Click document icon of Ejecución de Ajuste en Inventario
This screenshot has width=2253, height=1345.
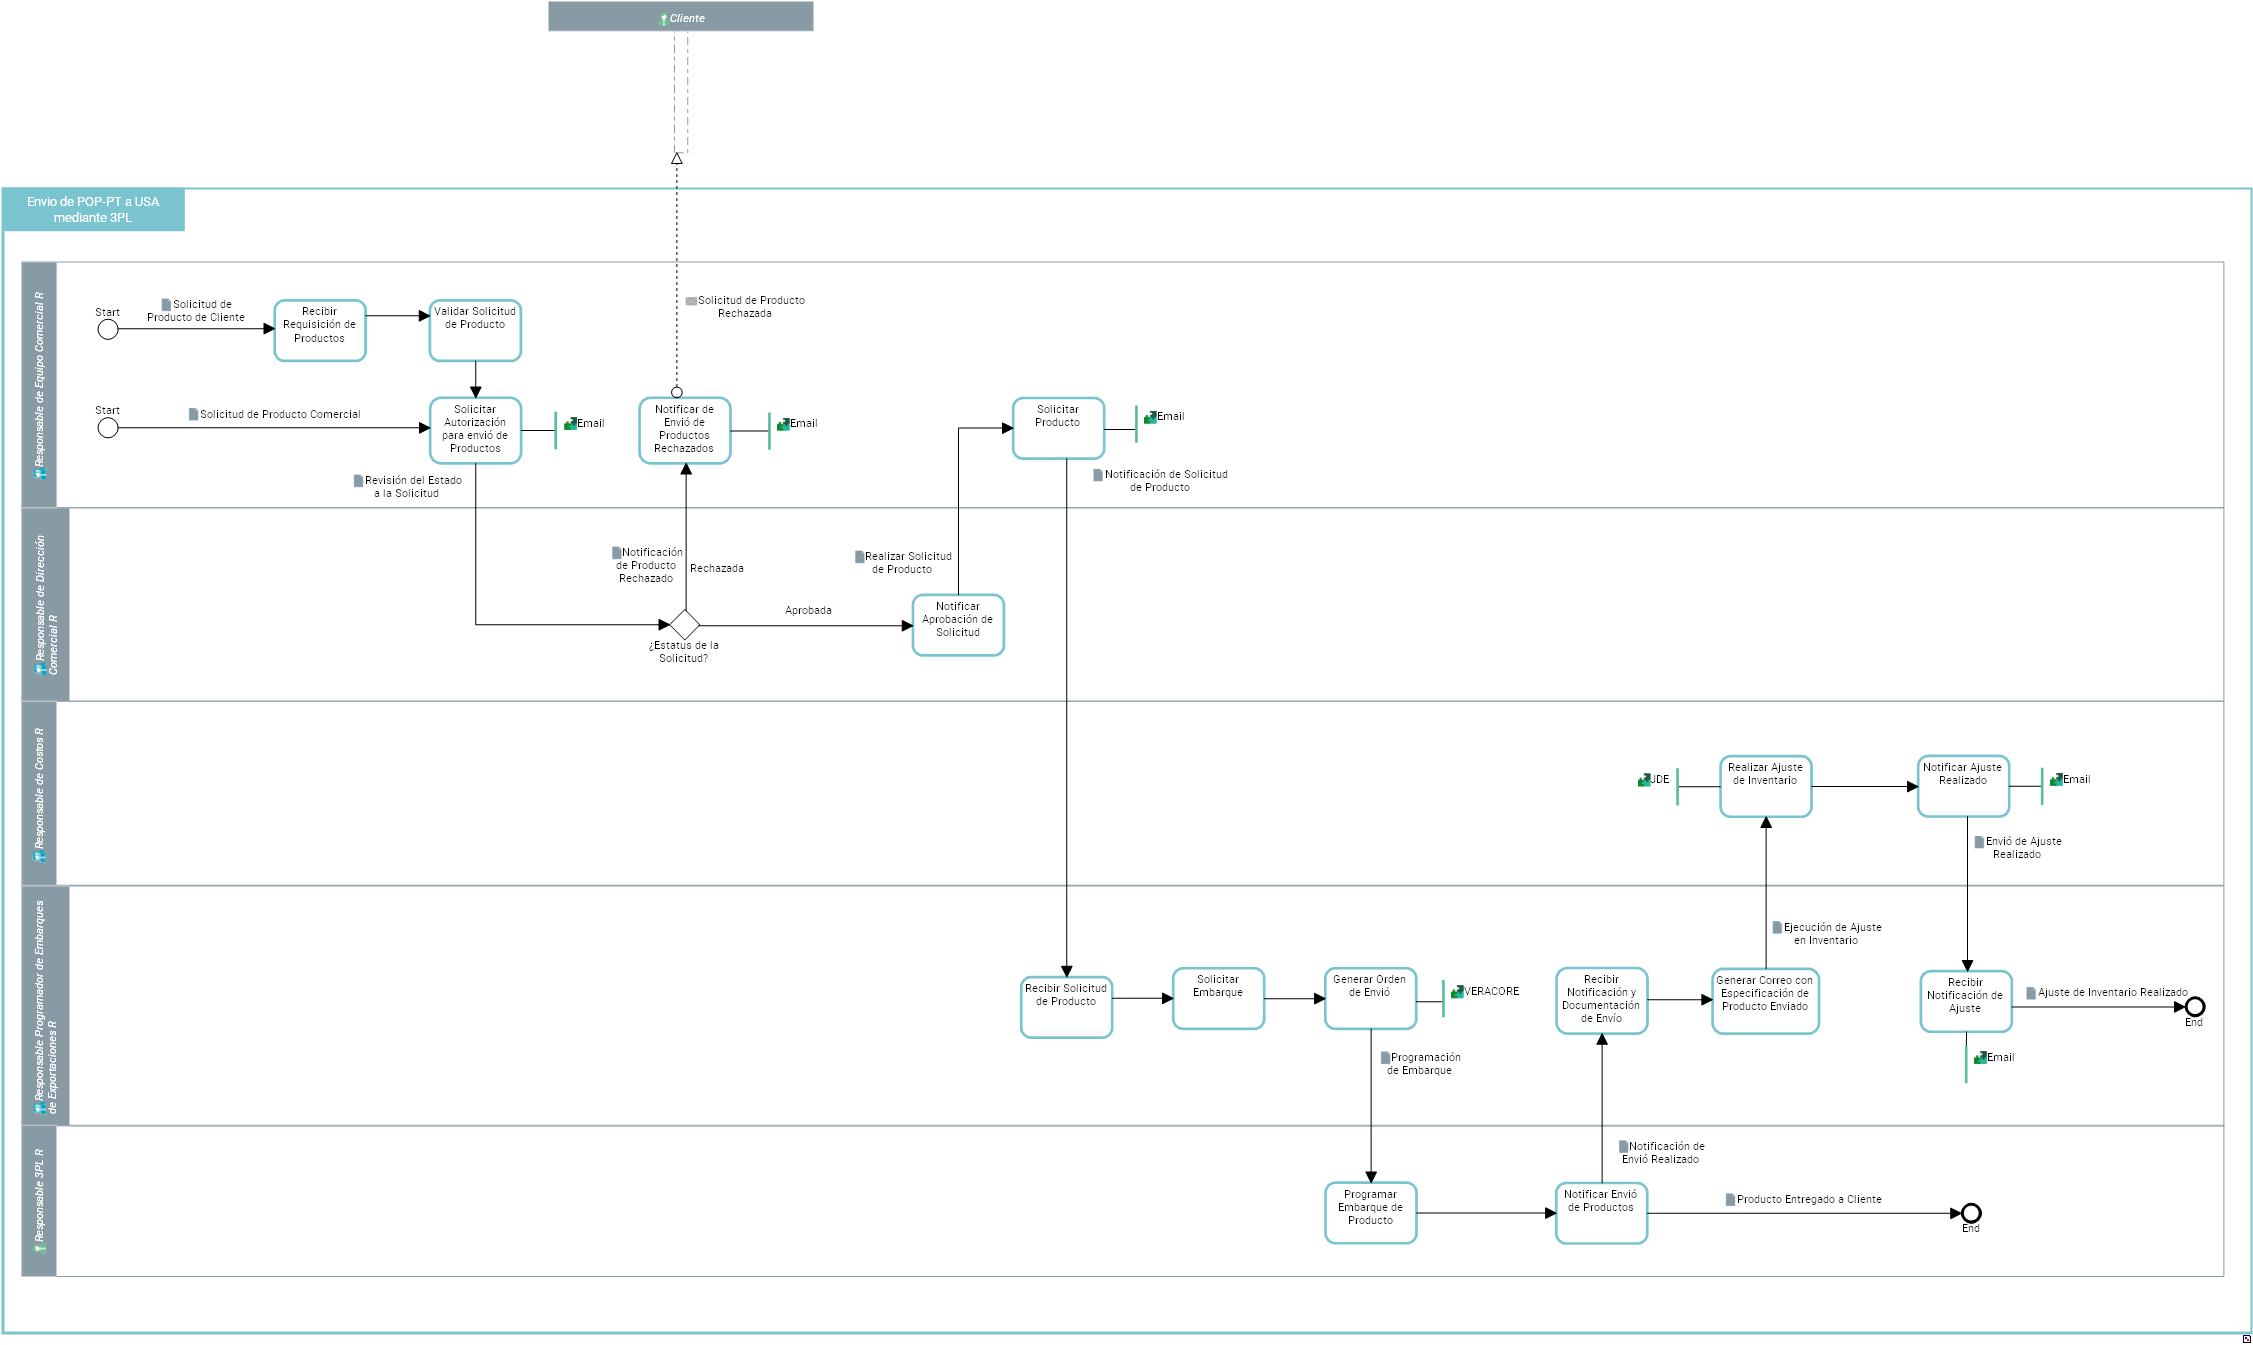point(1777,927)
